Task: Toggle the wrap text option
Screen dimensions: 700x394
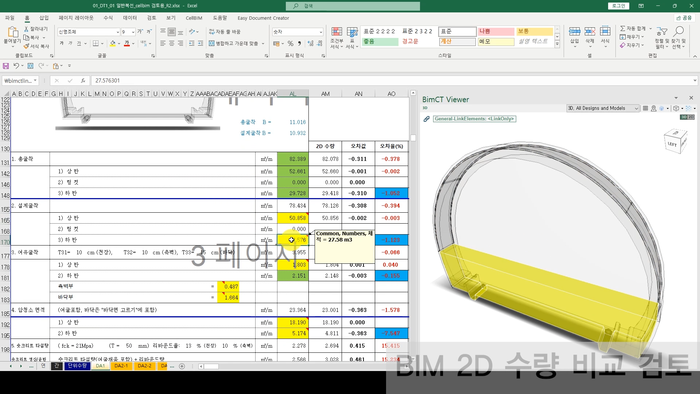Action: (225, 32)
